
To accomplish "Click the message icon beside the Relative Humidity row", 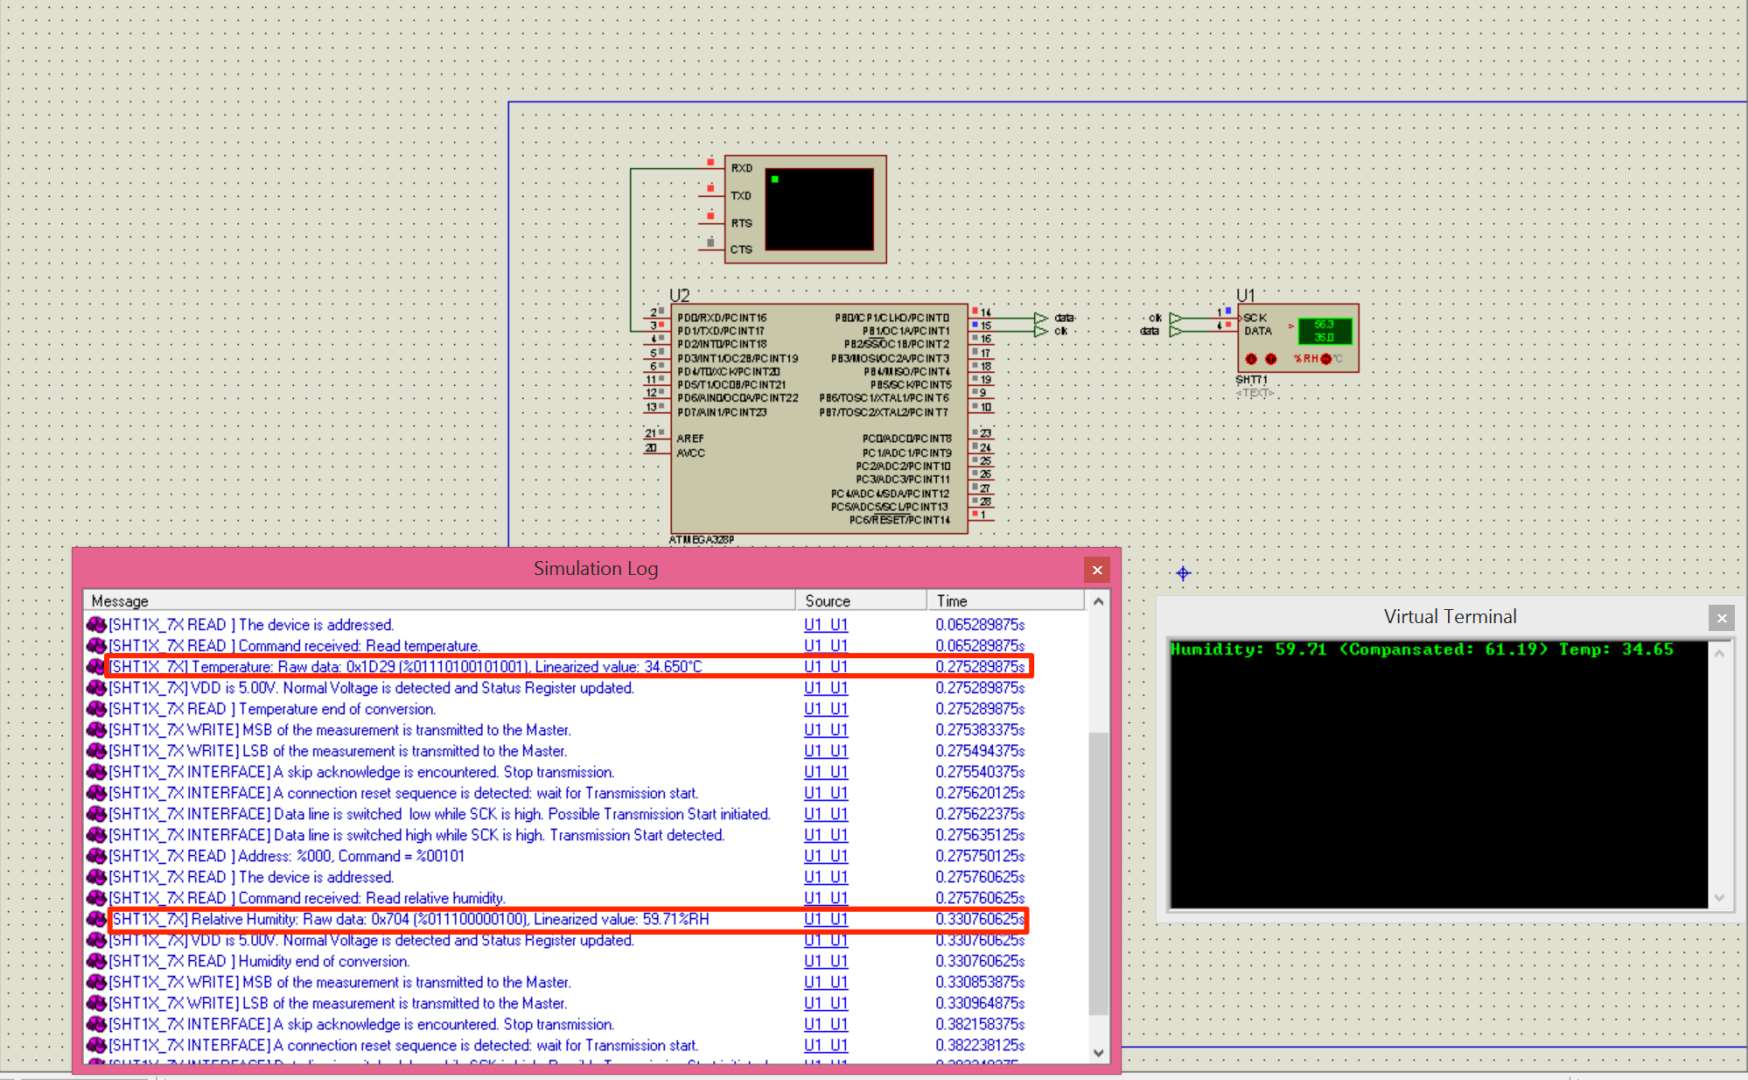I will [97, 919].
